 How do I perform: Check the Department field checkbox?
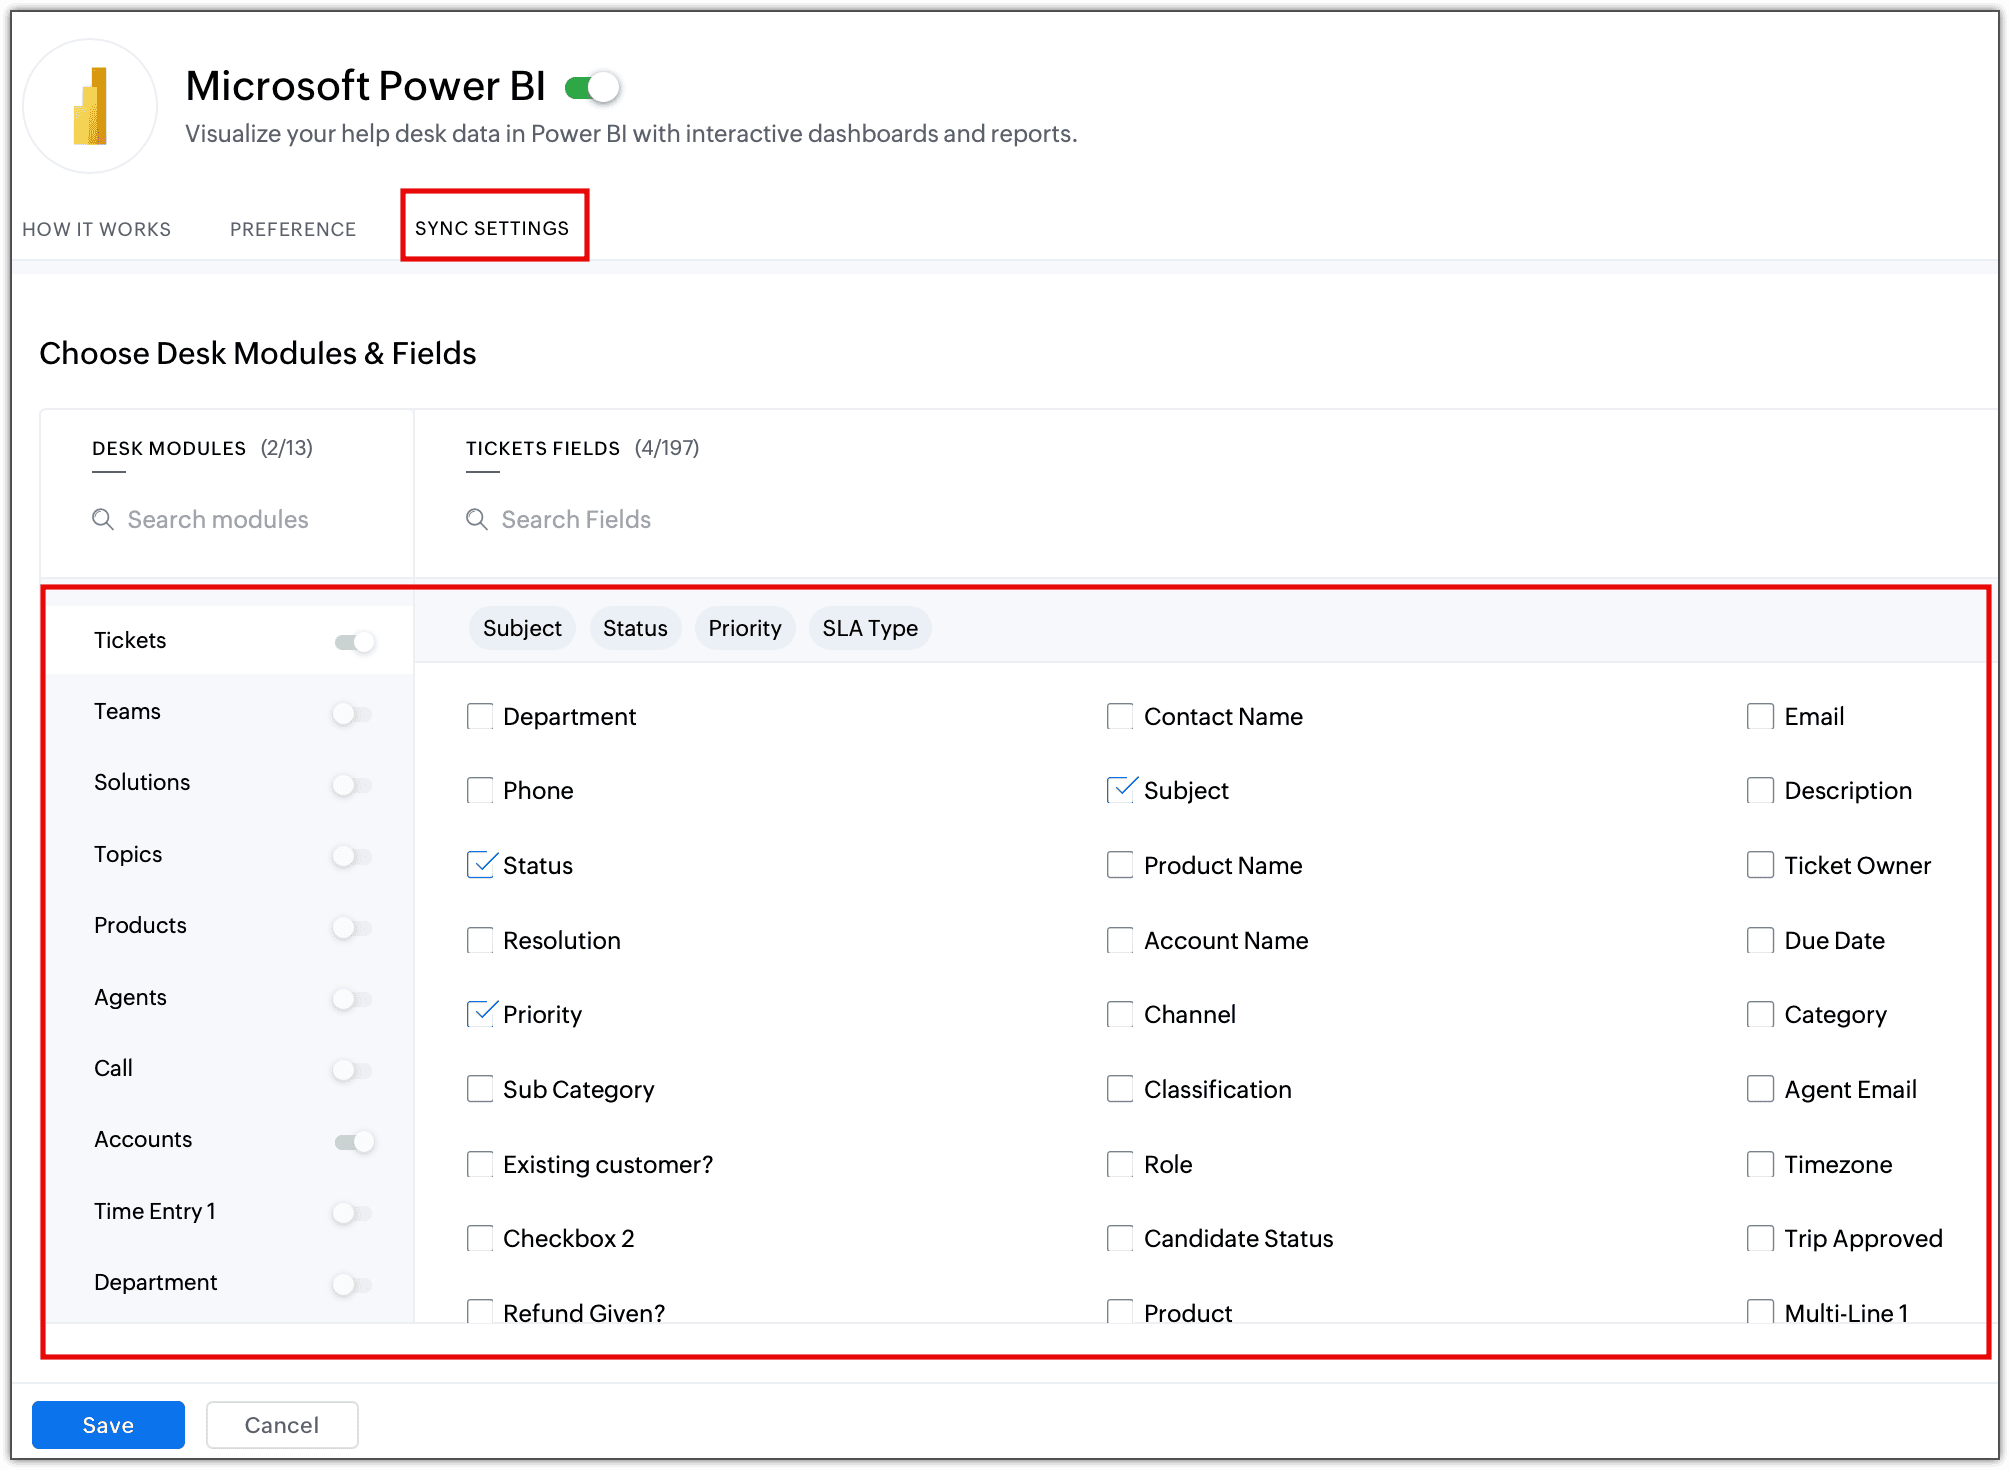click(x=480, y=717)
